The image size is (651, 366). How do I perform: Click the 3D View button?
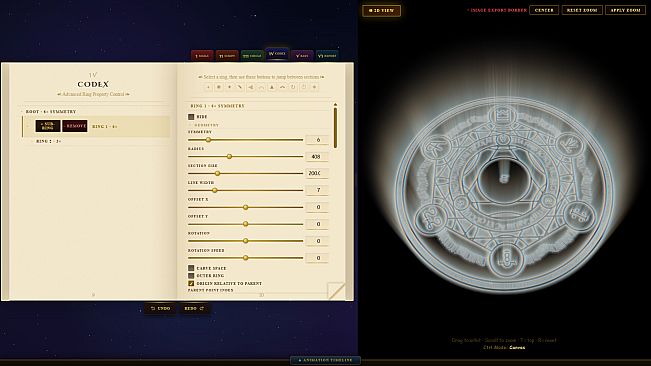382,10
